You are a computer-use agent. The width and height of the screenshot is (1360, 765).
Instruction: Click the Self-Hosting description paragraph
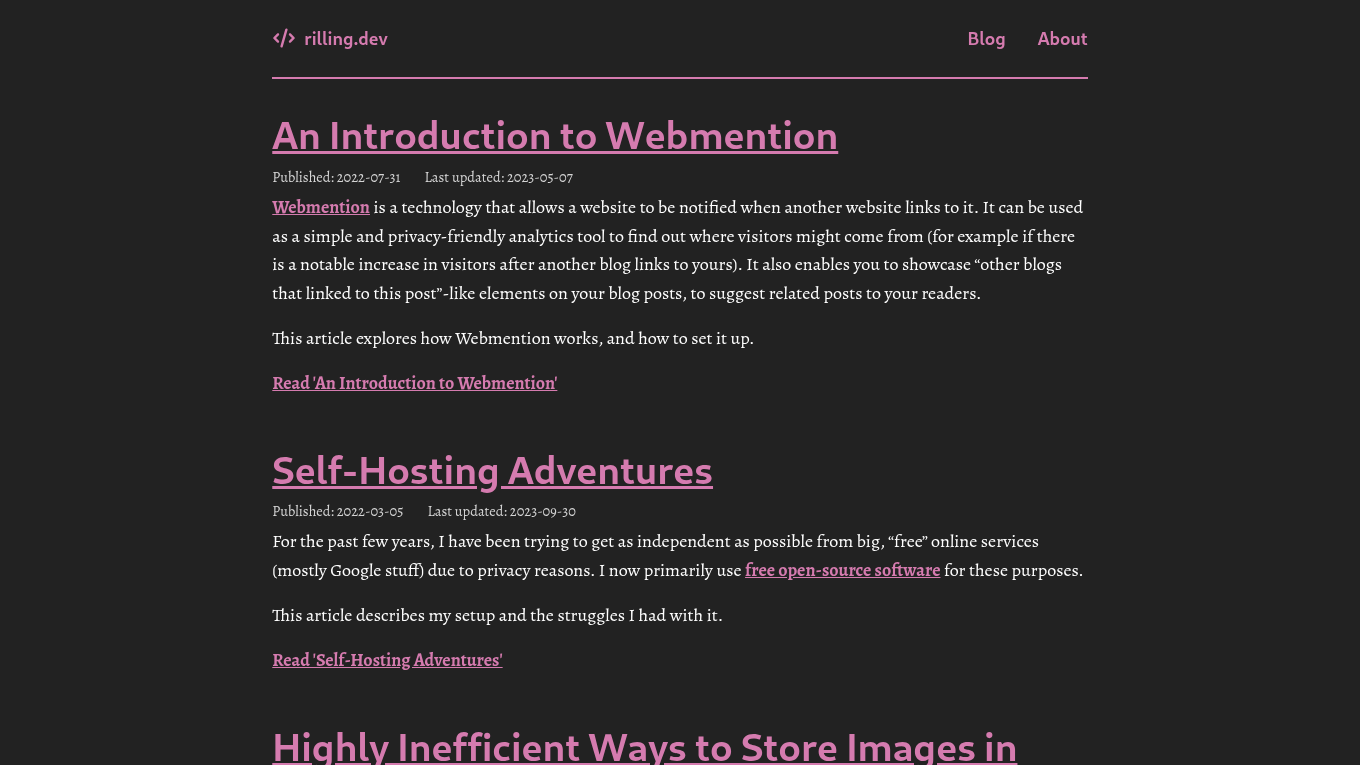click(655, 555)
